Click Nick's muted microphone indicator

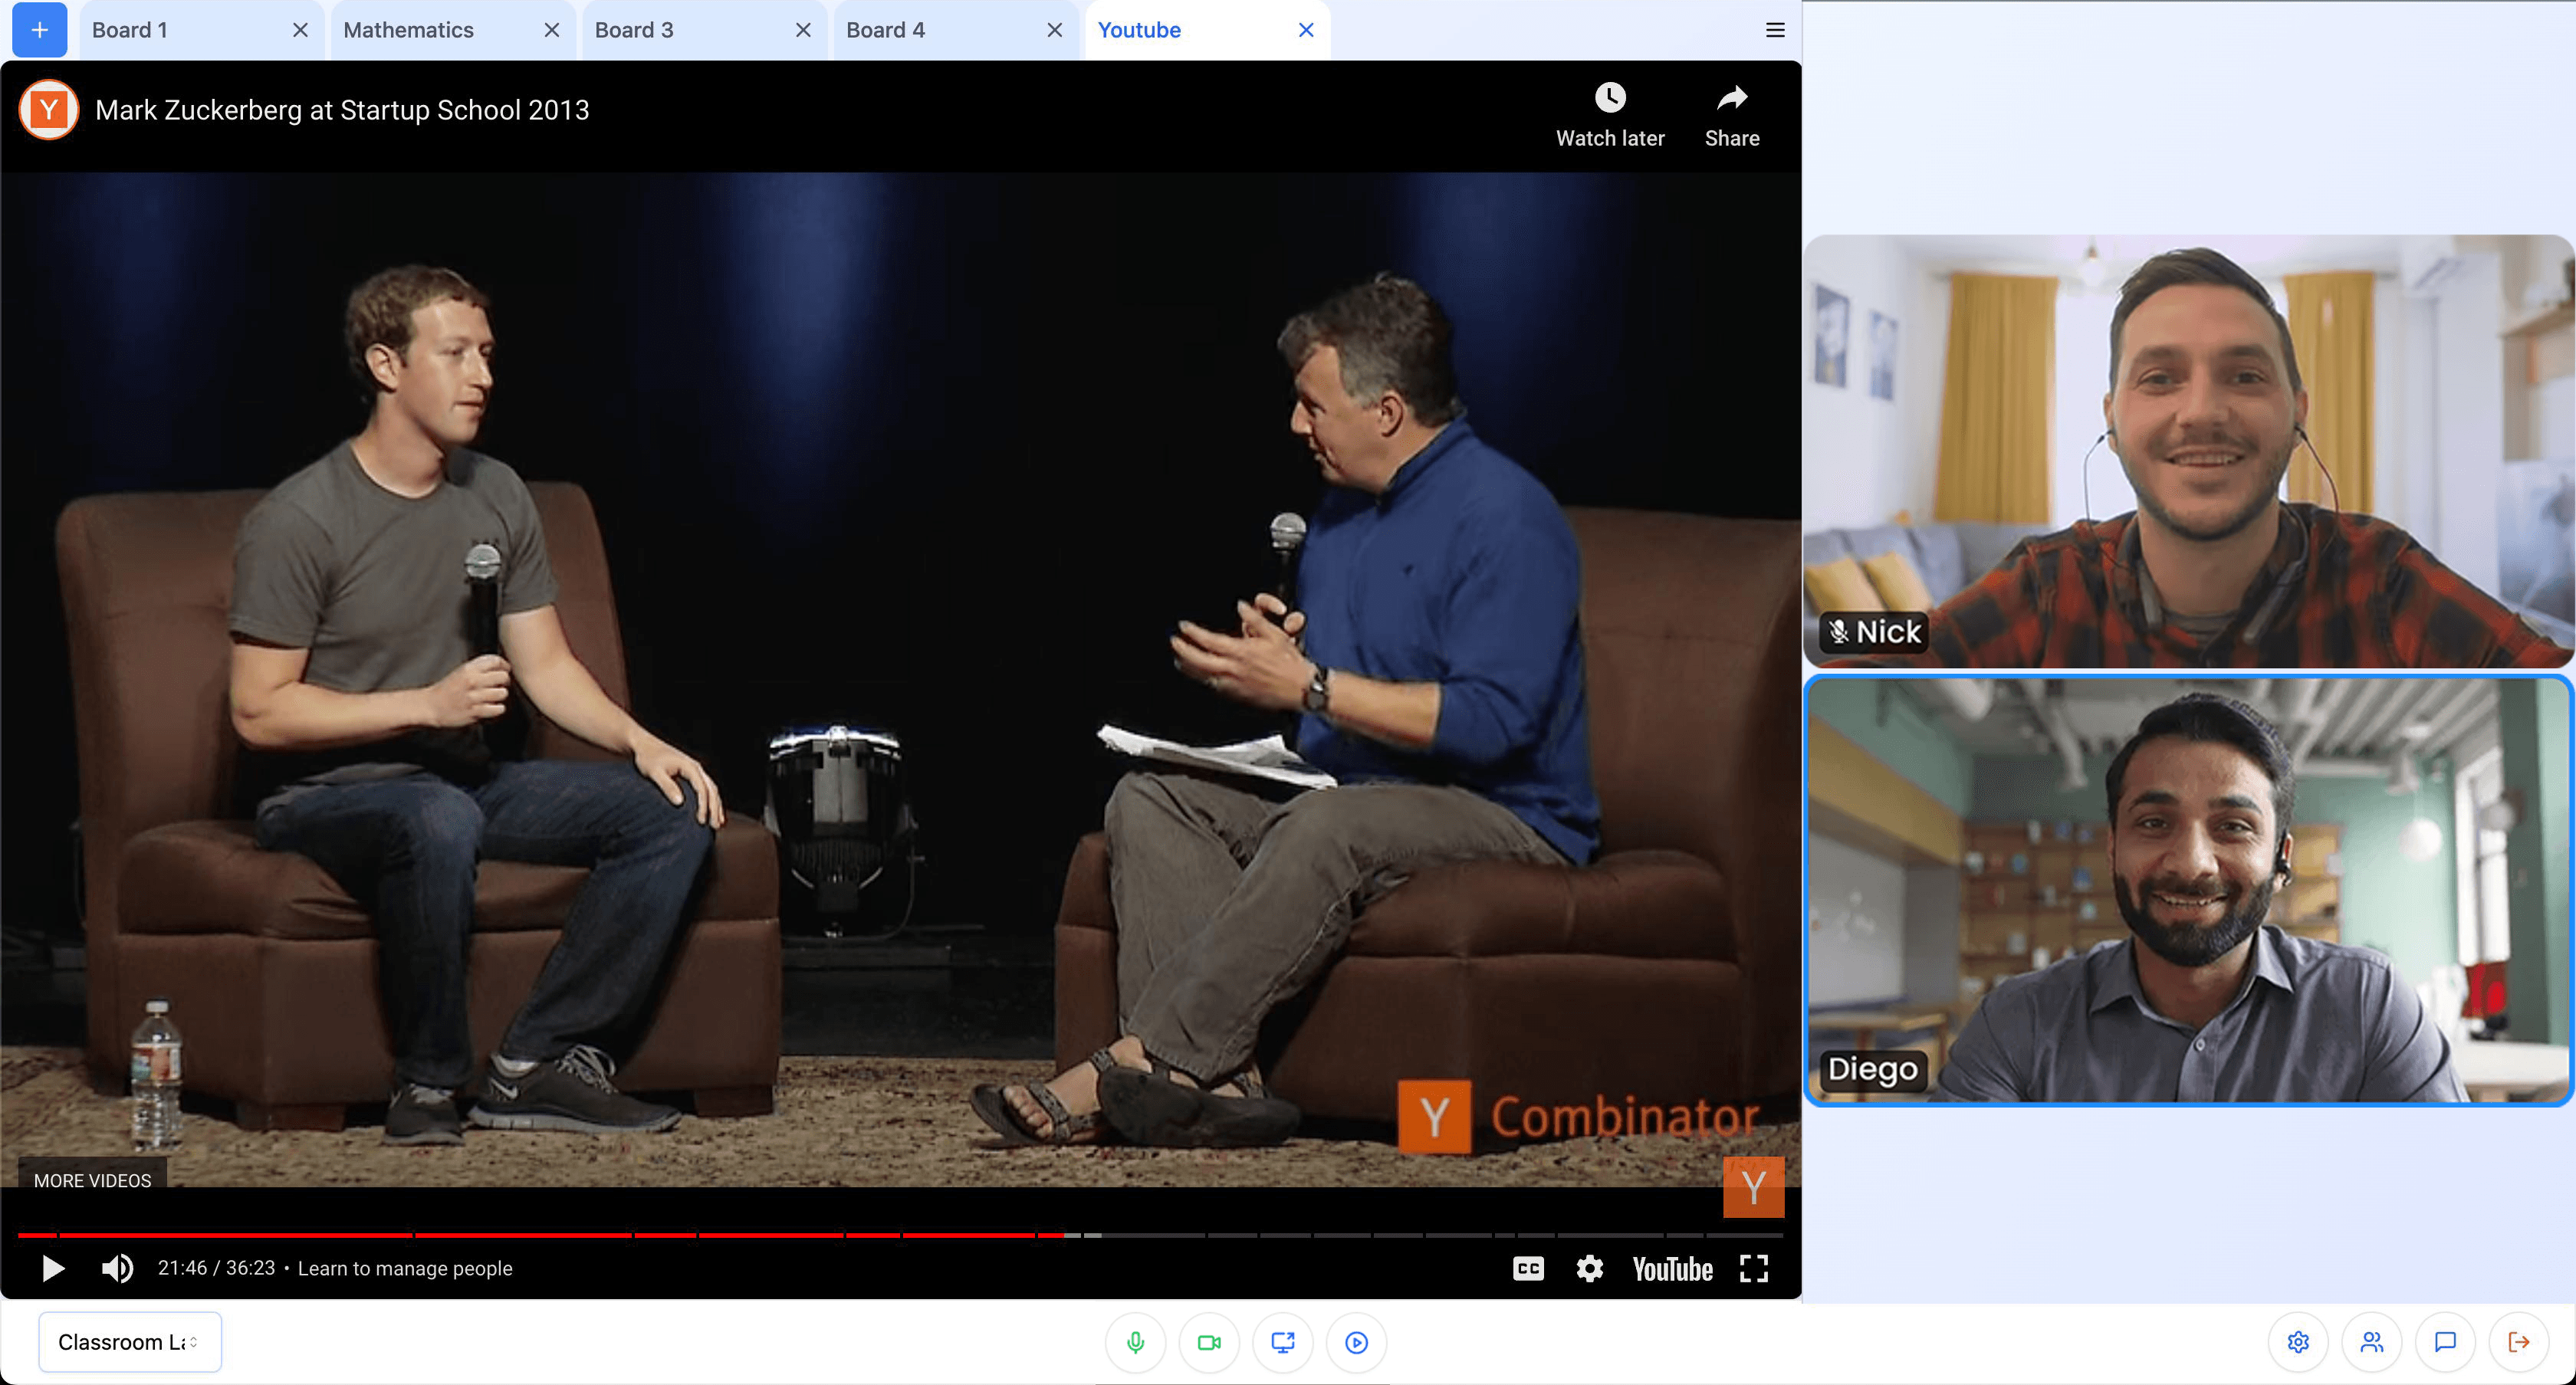pyautogui.click(x=1838, y=632)
